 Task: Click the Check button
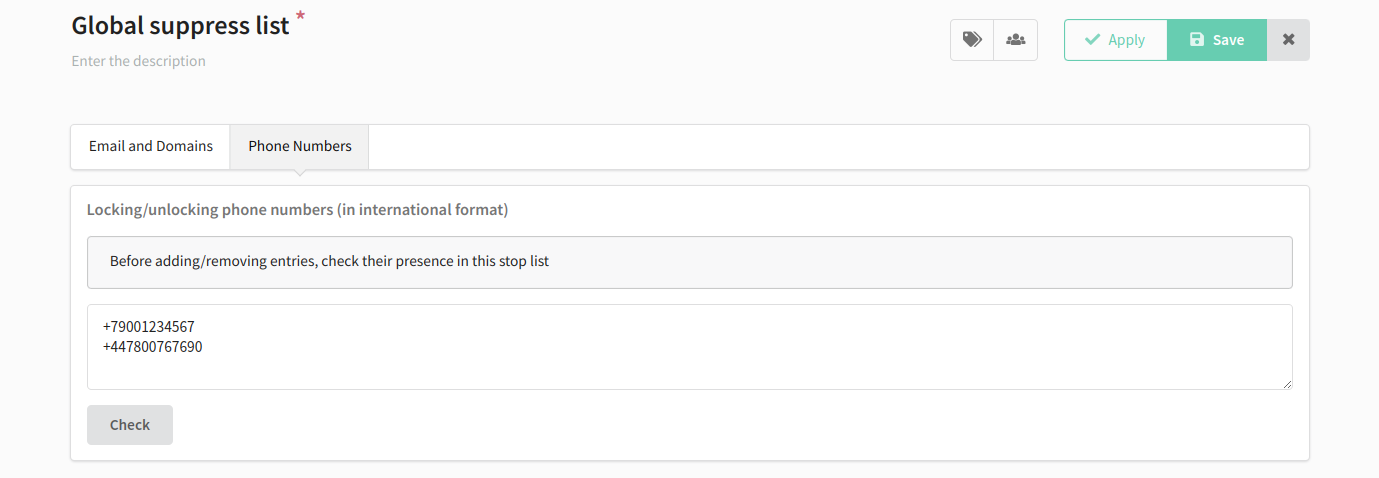[x=130, y=425]
